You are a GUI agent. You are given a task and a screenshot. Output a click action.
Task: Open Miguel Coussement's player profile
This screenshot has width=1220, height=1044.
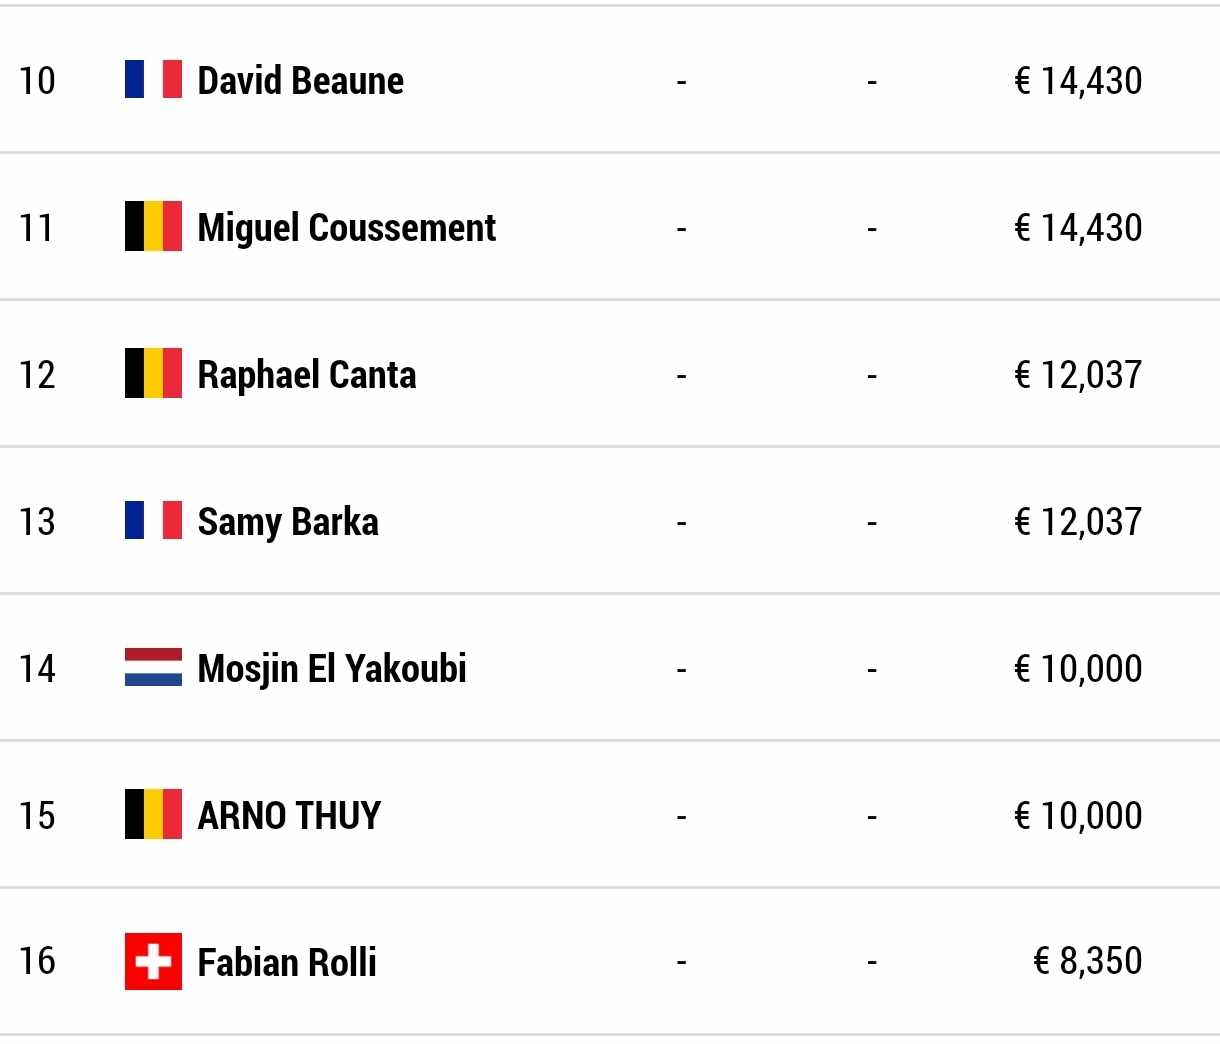pyautogui.click(x=346, y=228)
